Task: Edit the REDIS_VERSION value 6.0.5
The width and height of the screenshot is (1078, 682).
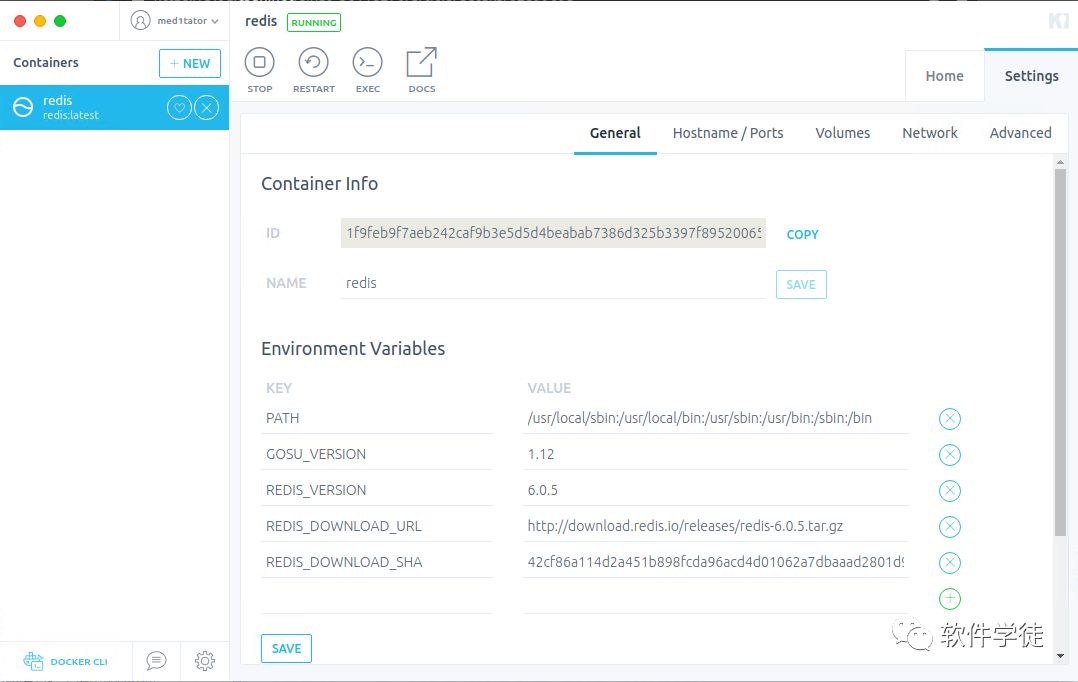Action: click(x=715, y=490)
